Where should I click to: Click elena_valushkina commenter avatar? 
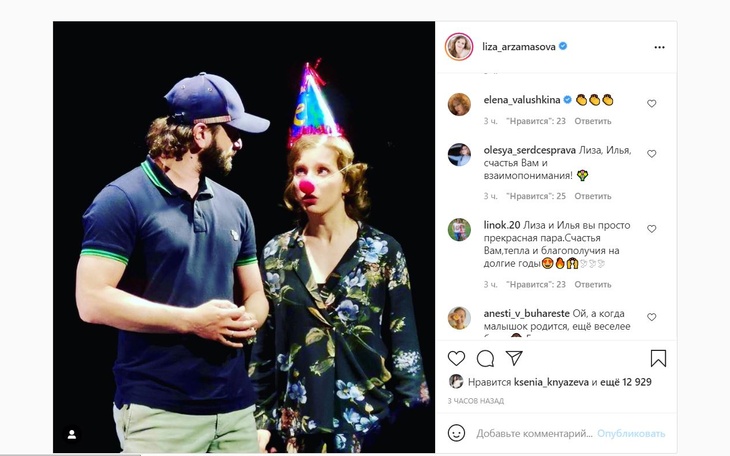point(459,104)
